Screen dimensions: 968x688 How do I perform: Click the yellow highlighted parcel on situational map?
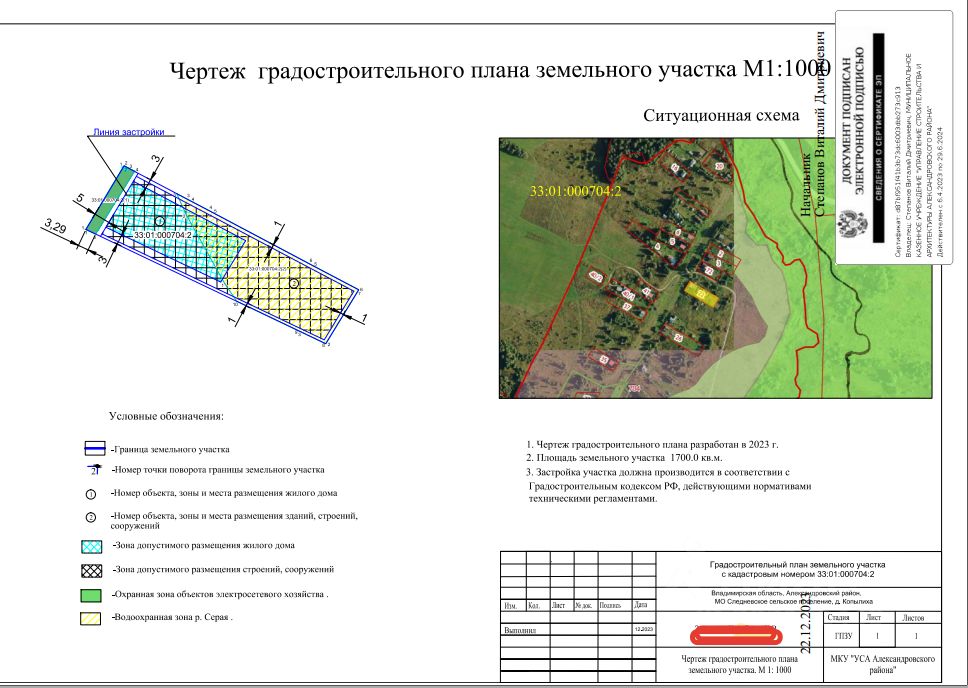[x=703, y=294]
